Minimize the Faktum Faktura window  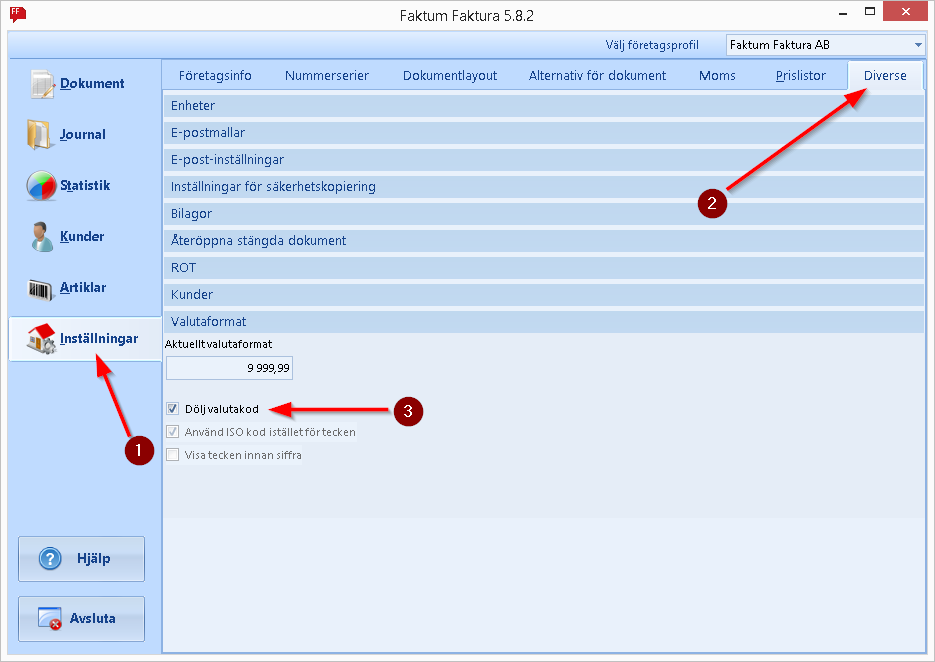(843, 13)
